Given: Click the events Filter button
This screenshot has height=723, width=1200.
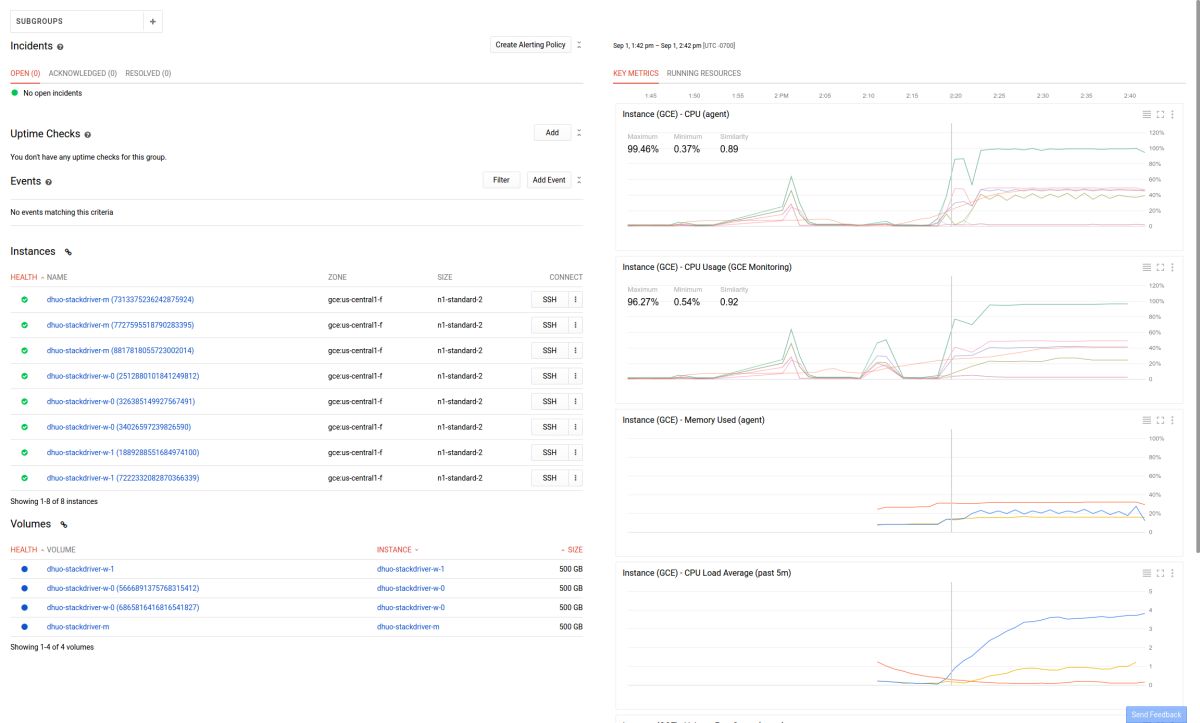Looking at the screenshot, I should (x=501, y=180).
